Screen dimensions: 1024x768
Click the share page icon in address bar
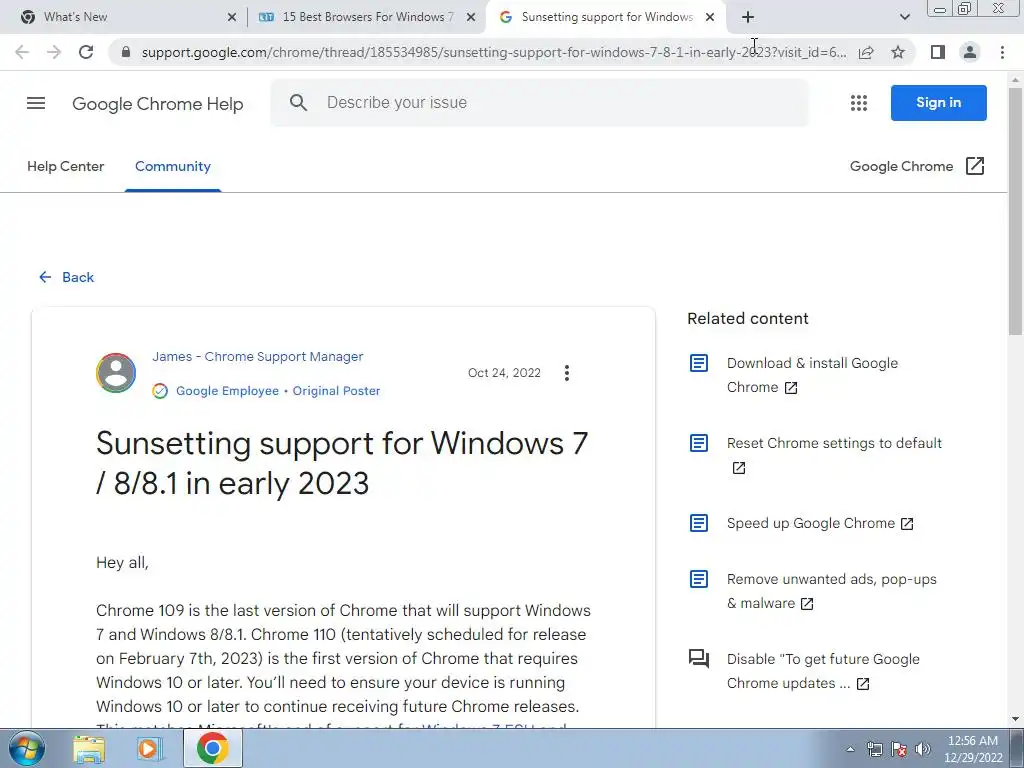coord(866,52)
